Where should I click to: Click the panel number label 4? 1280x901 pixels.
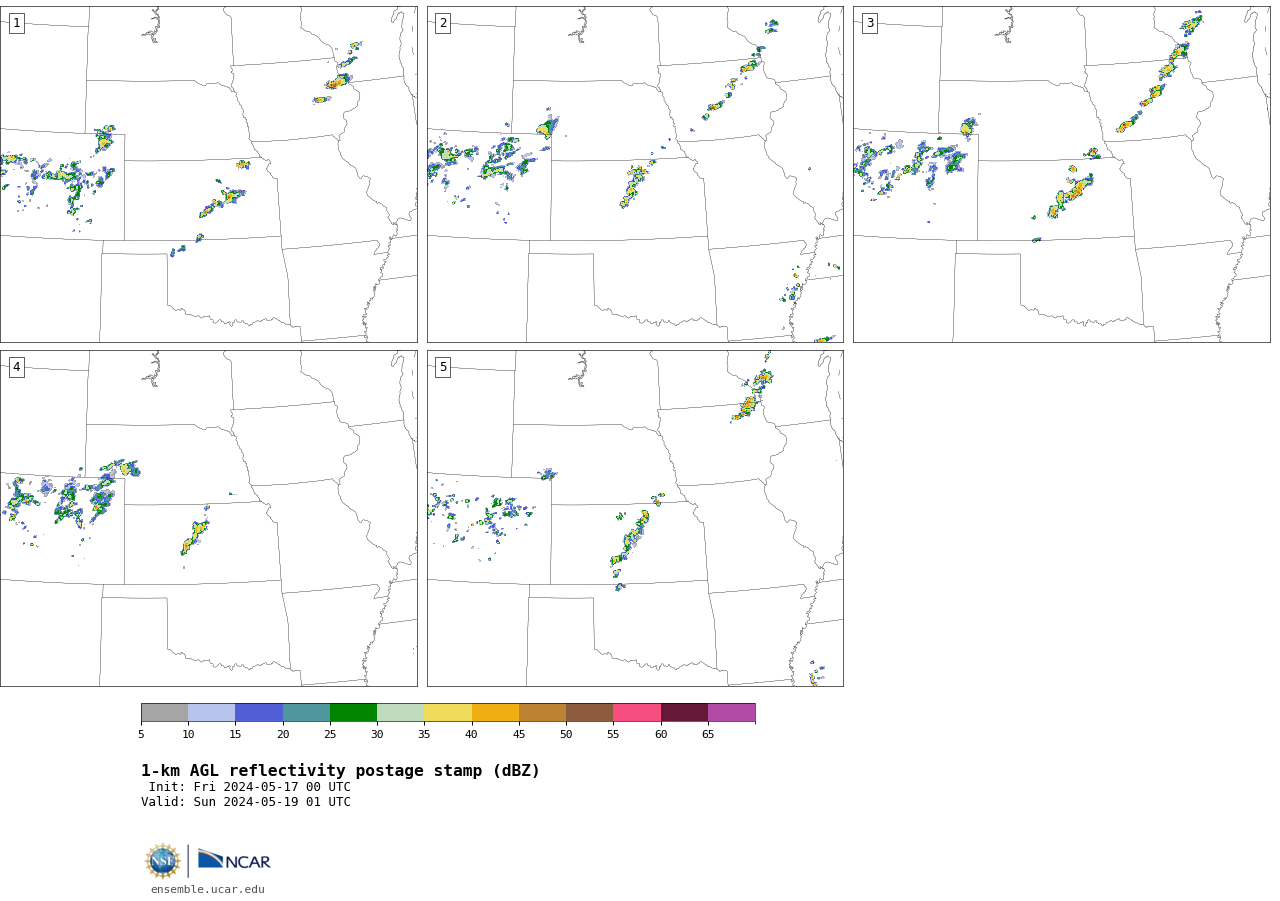click(17, 367)
